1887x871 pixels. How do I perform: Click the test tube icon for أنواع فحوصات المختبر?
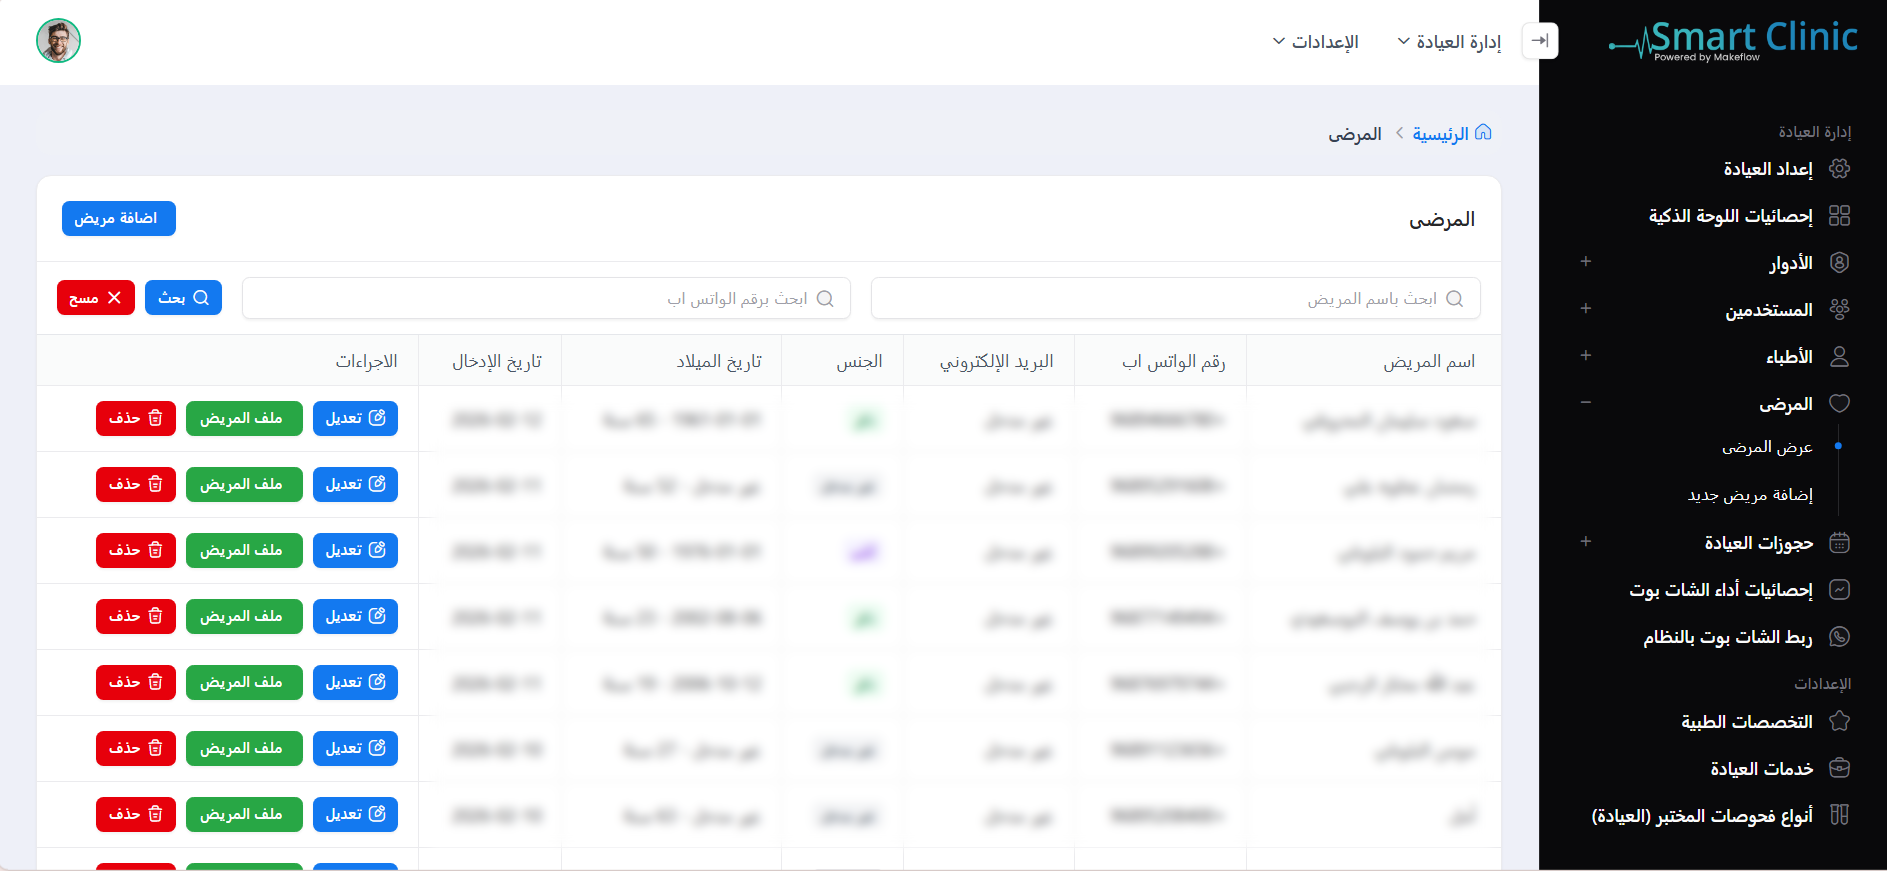click(1839, 816)
